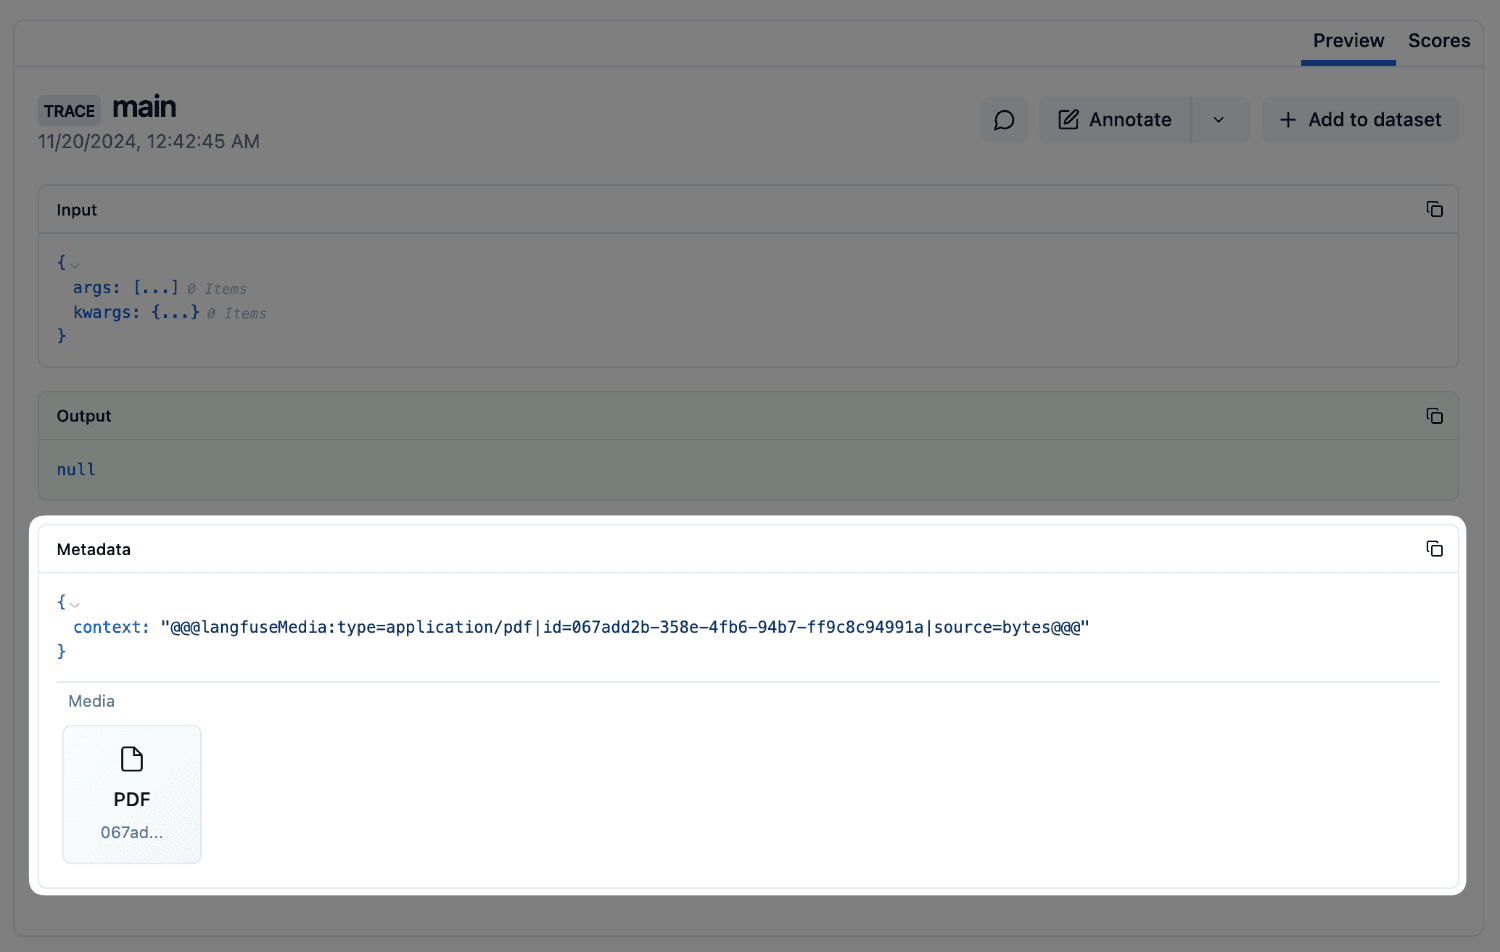The image size is (1500, 952).
Task: Open trace comments via speech bubble icon
Action: 1004,119
